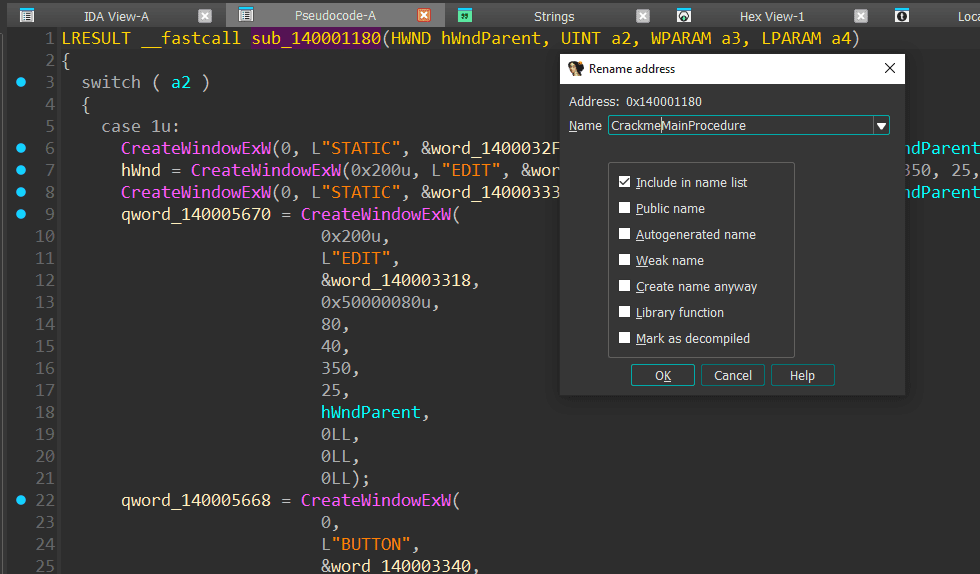The width and height of the screenshot is (980, 574).
Task: Close the Pseudocode-A tab
Action: tap(424, 16)
